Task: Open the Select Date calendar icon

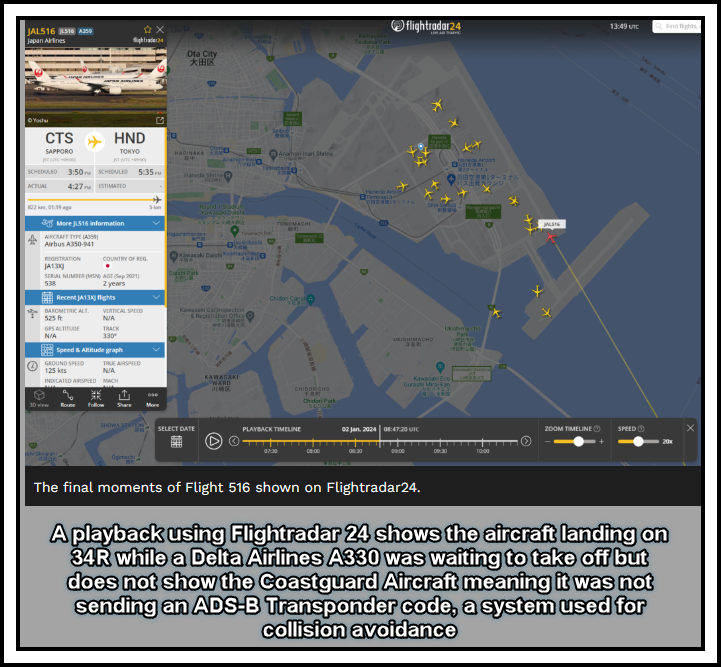Action: 177,442
